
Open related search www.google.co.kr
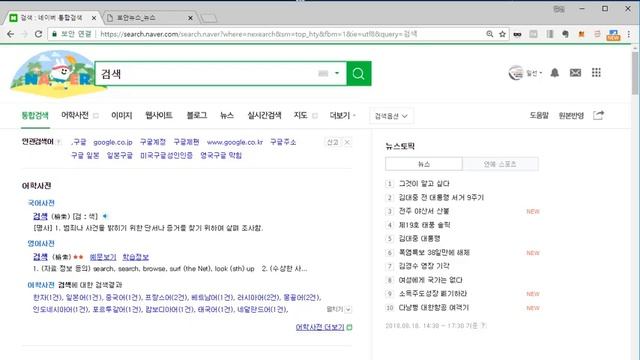[235, 142]
